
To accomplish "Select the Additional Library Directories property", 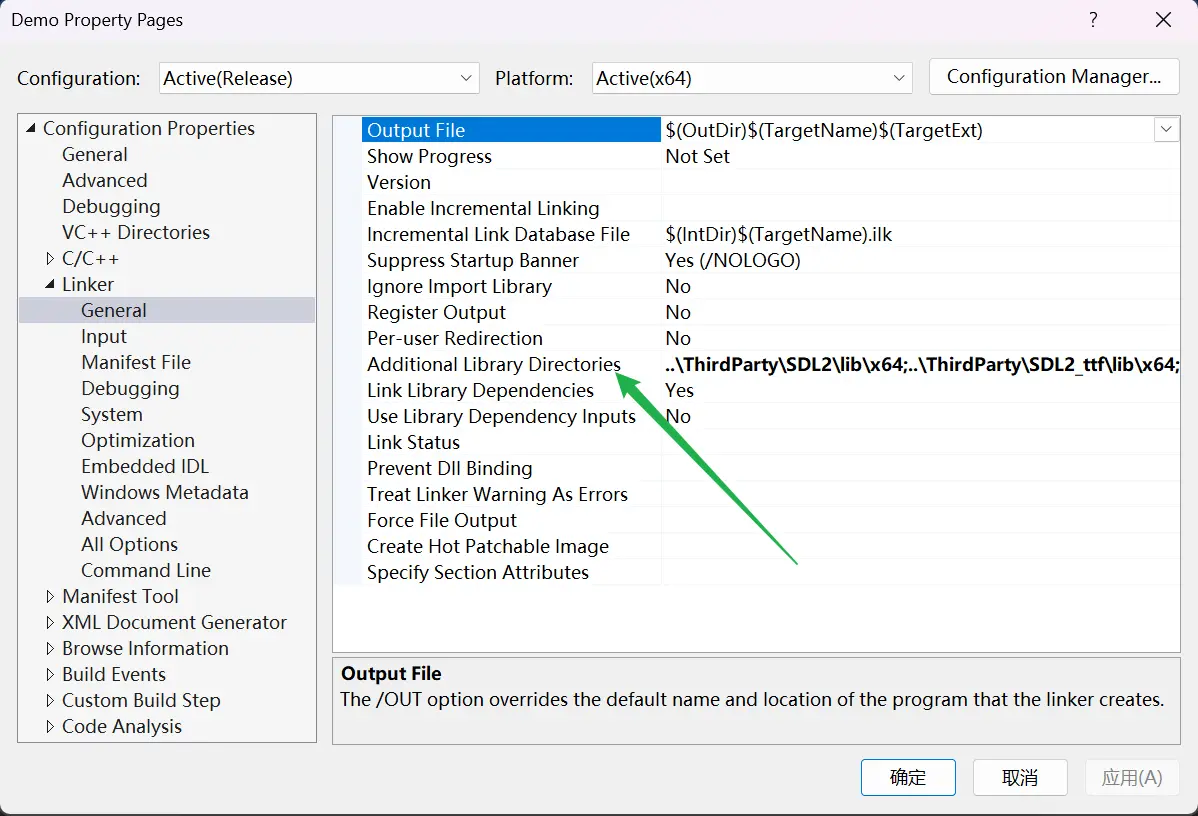I will [x=493, y=364].
